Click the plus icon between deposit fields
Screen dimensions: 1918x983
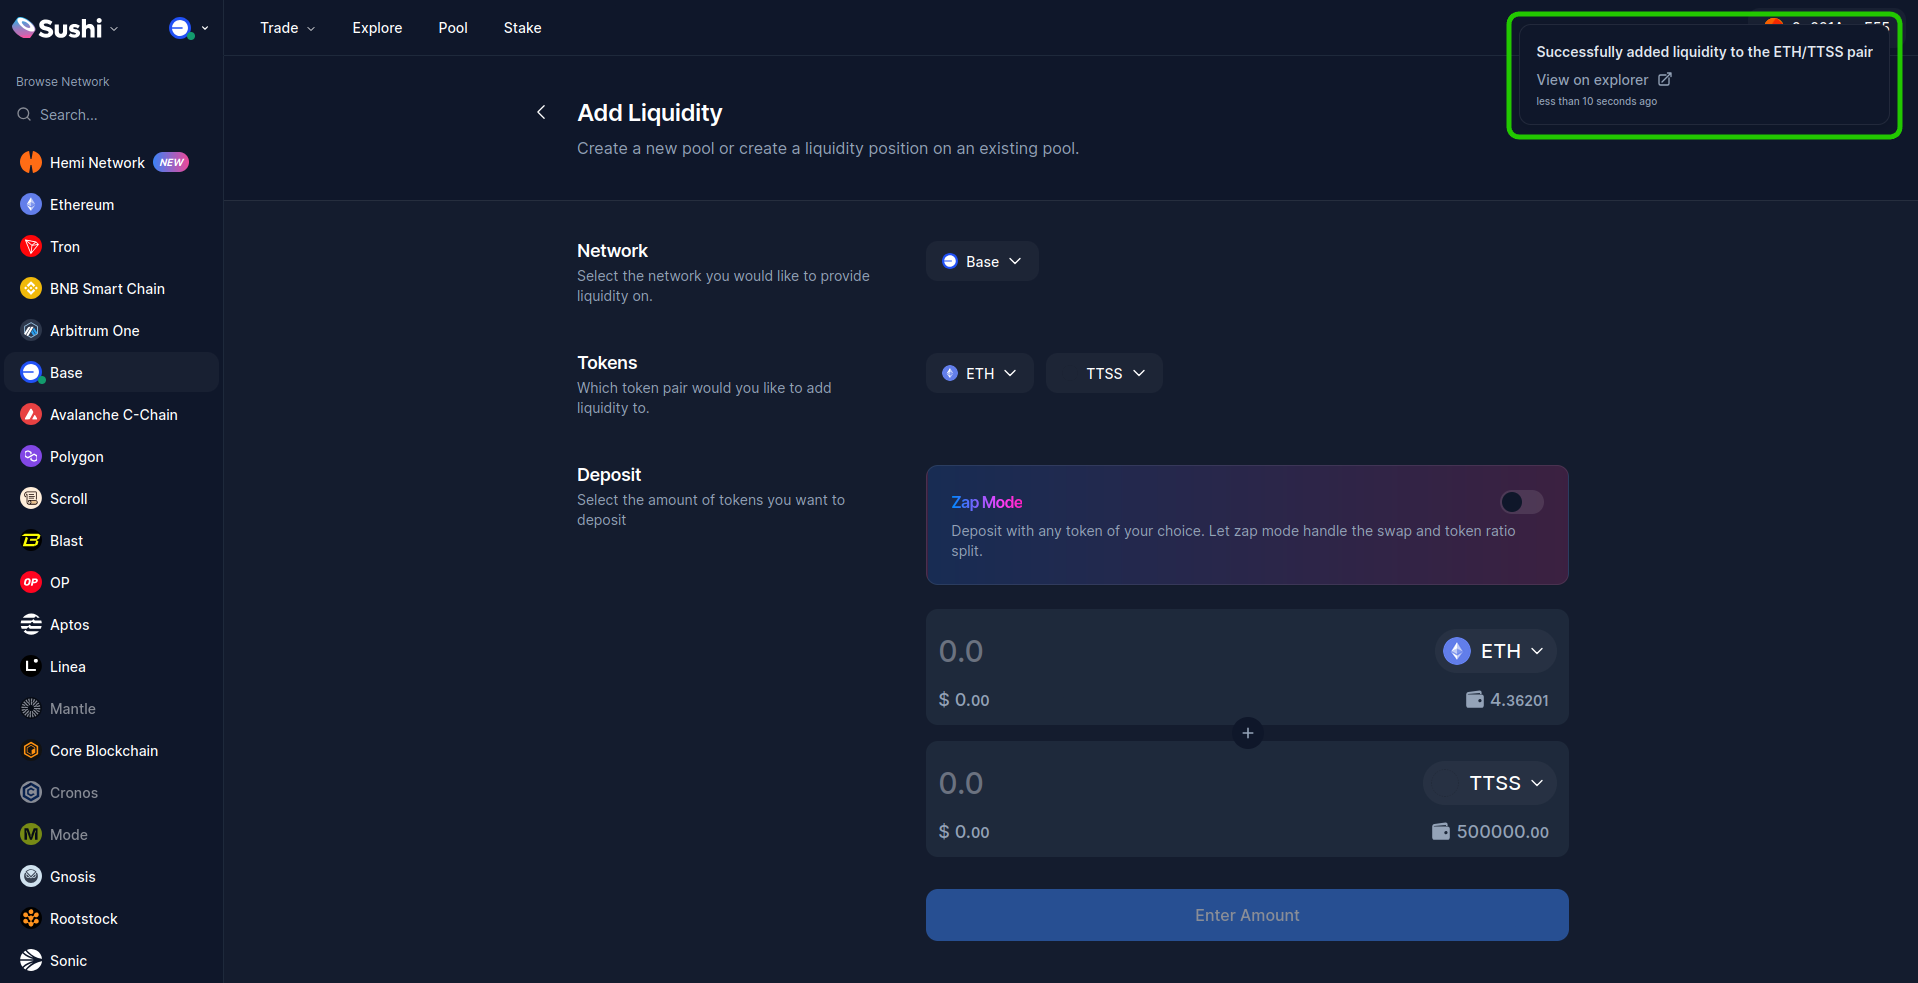tap(1247, 733)
